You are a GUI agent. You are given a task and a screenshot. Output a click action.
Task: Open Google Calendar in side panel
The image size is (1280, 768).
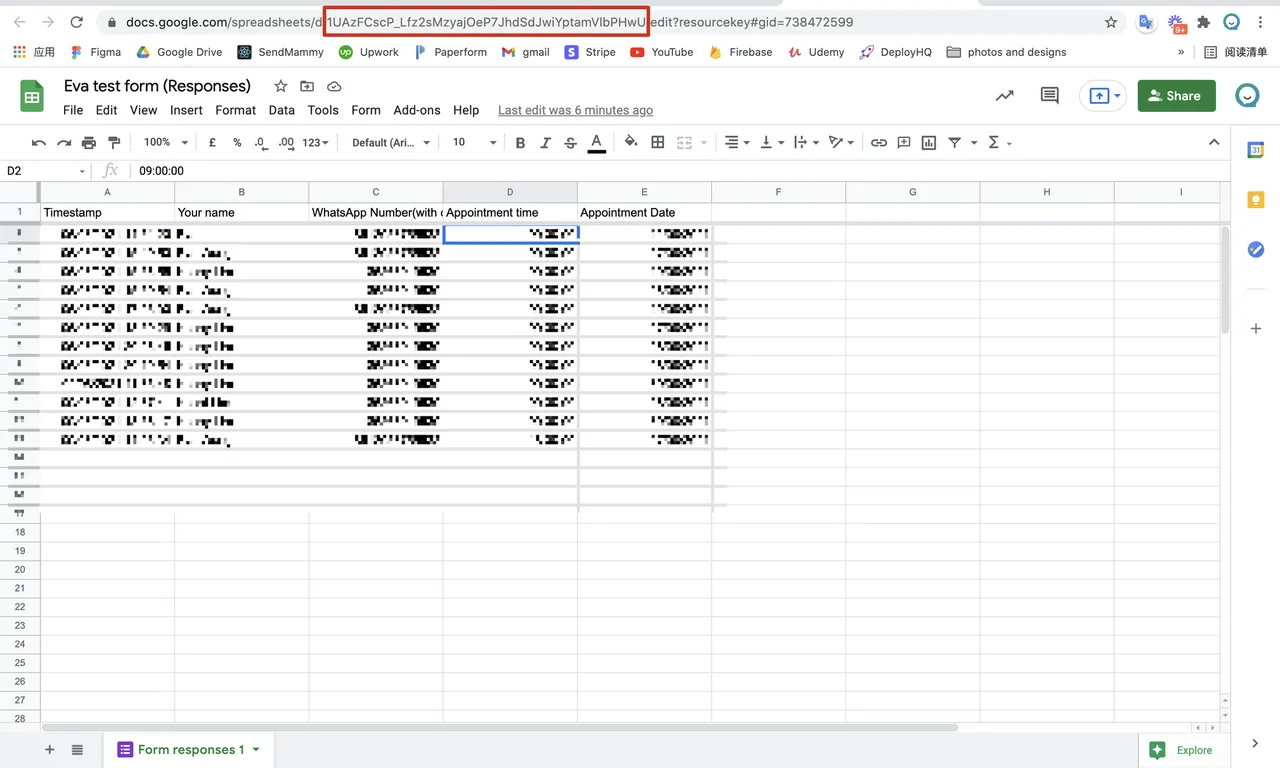coord(1256,150)
